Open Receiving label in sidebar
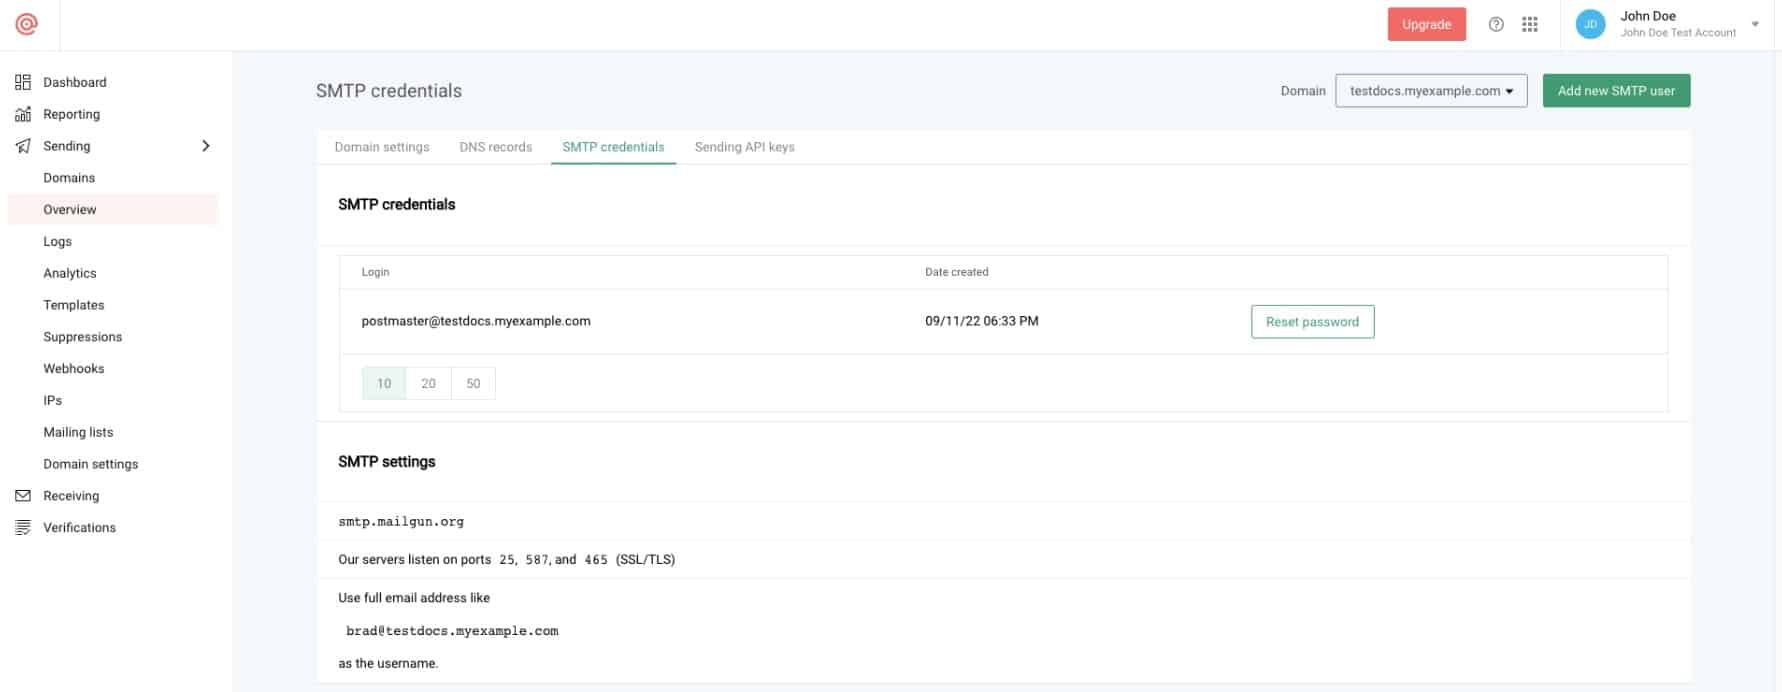 (x=71, y=496)
